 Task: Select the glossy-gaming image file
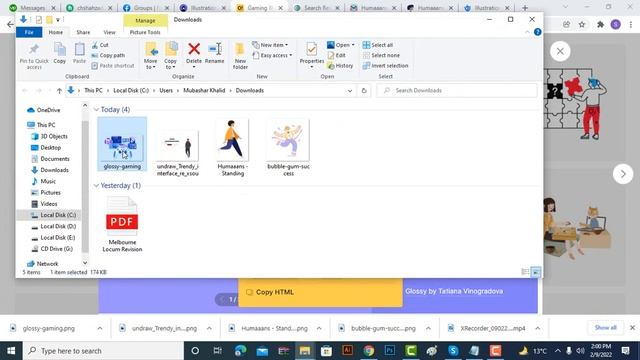click(x=122, y=144)
